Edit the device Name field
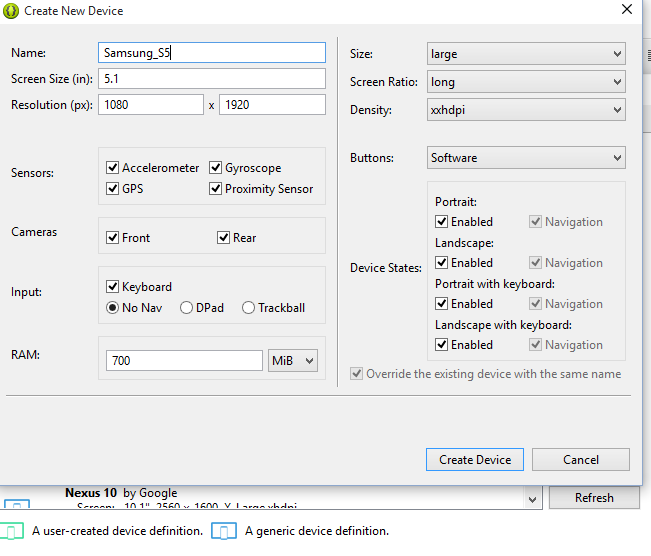 coord(212,53)
